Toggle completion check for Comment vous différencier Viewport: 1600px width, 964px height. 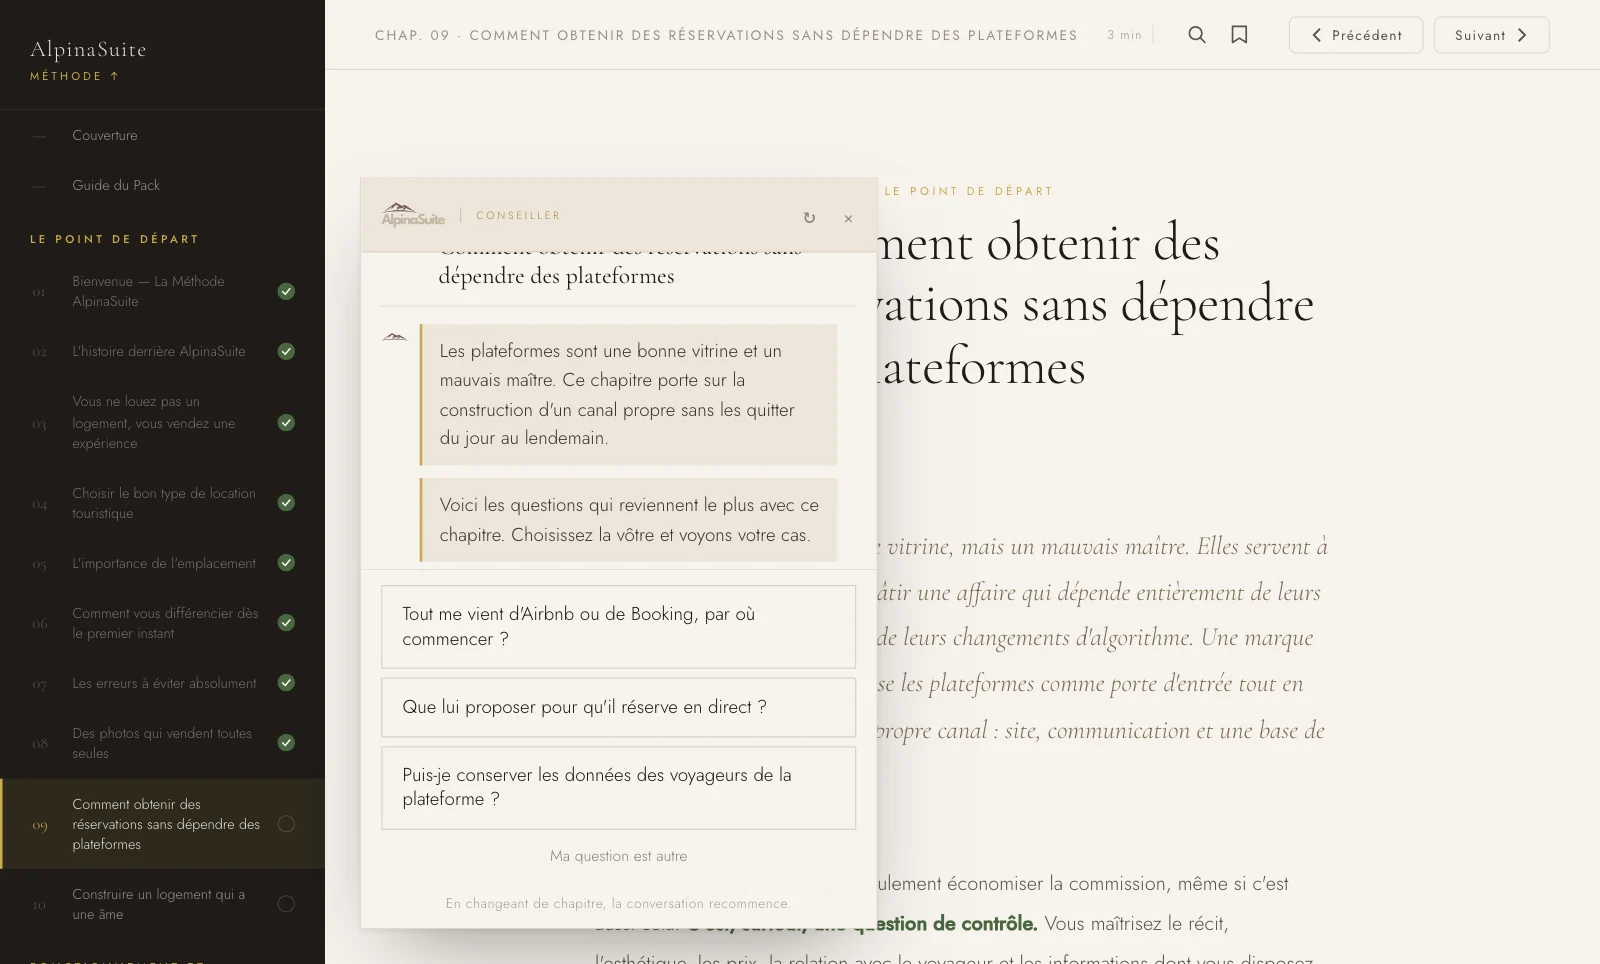point(286,622)
